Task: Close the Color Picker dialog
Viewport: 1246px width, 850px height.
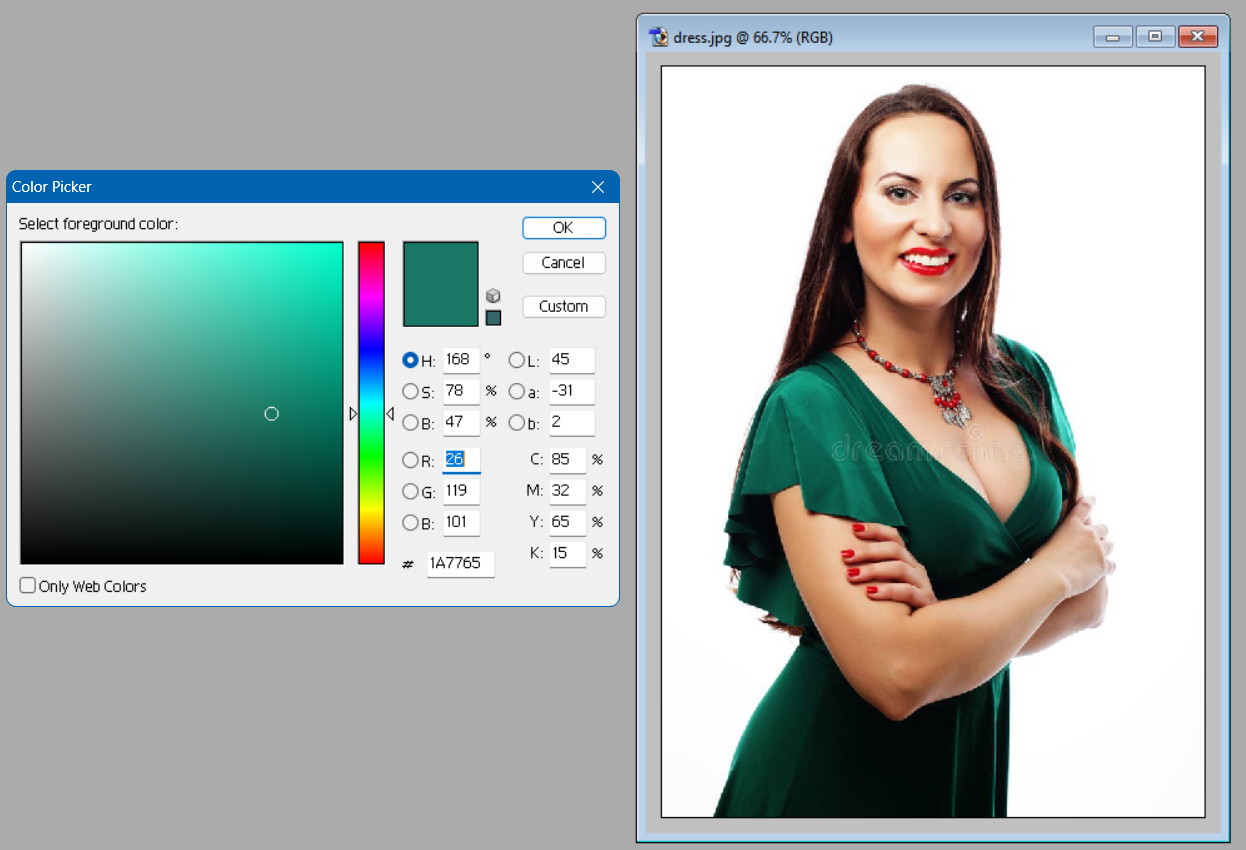Action: (598, 187)
